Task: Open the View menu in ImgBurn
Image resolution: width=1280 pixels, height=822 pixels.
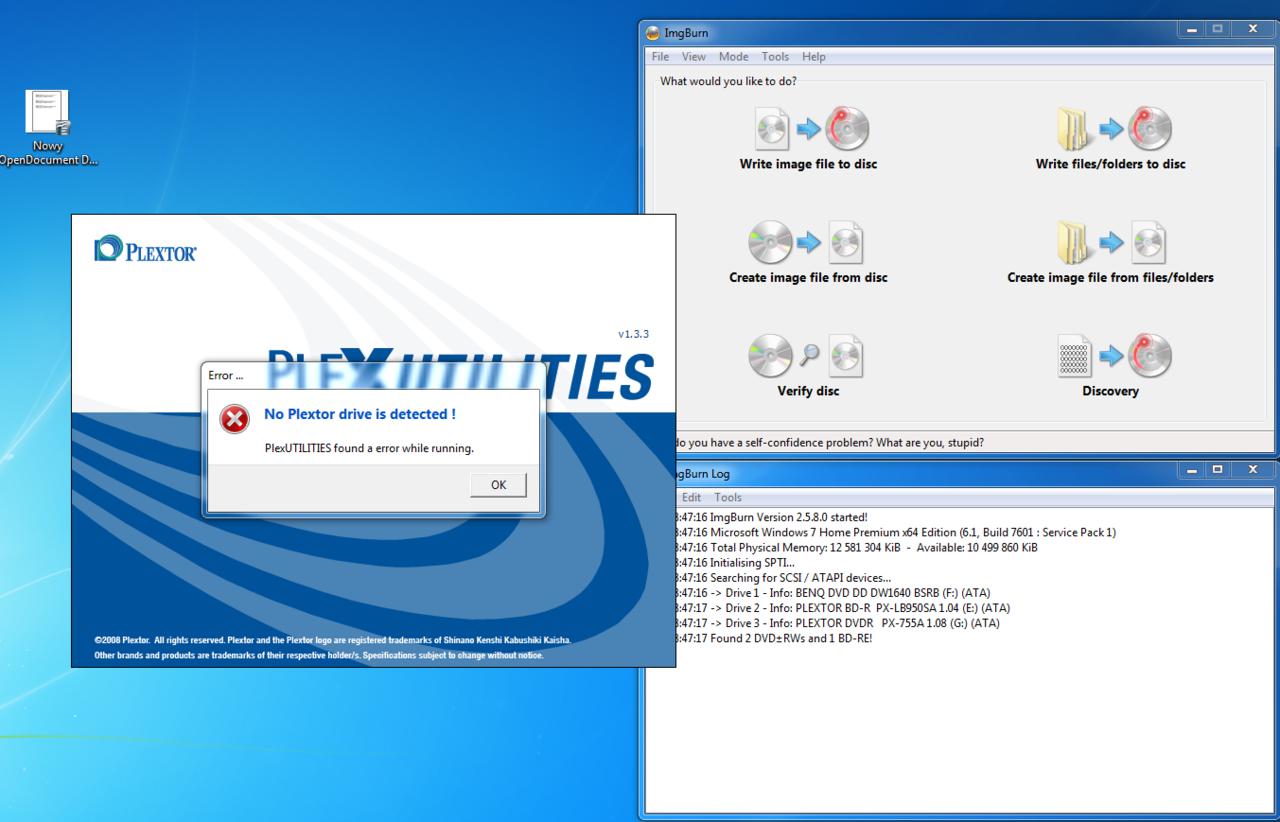Action: pyautogui.click(x=694, y=57)
